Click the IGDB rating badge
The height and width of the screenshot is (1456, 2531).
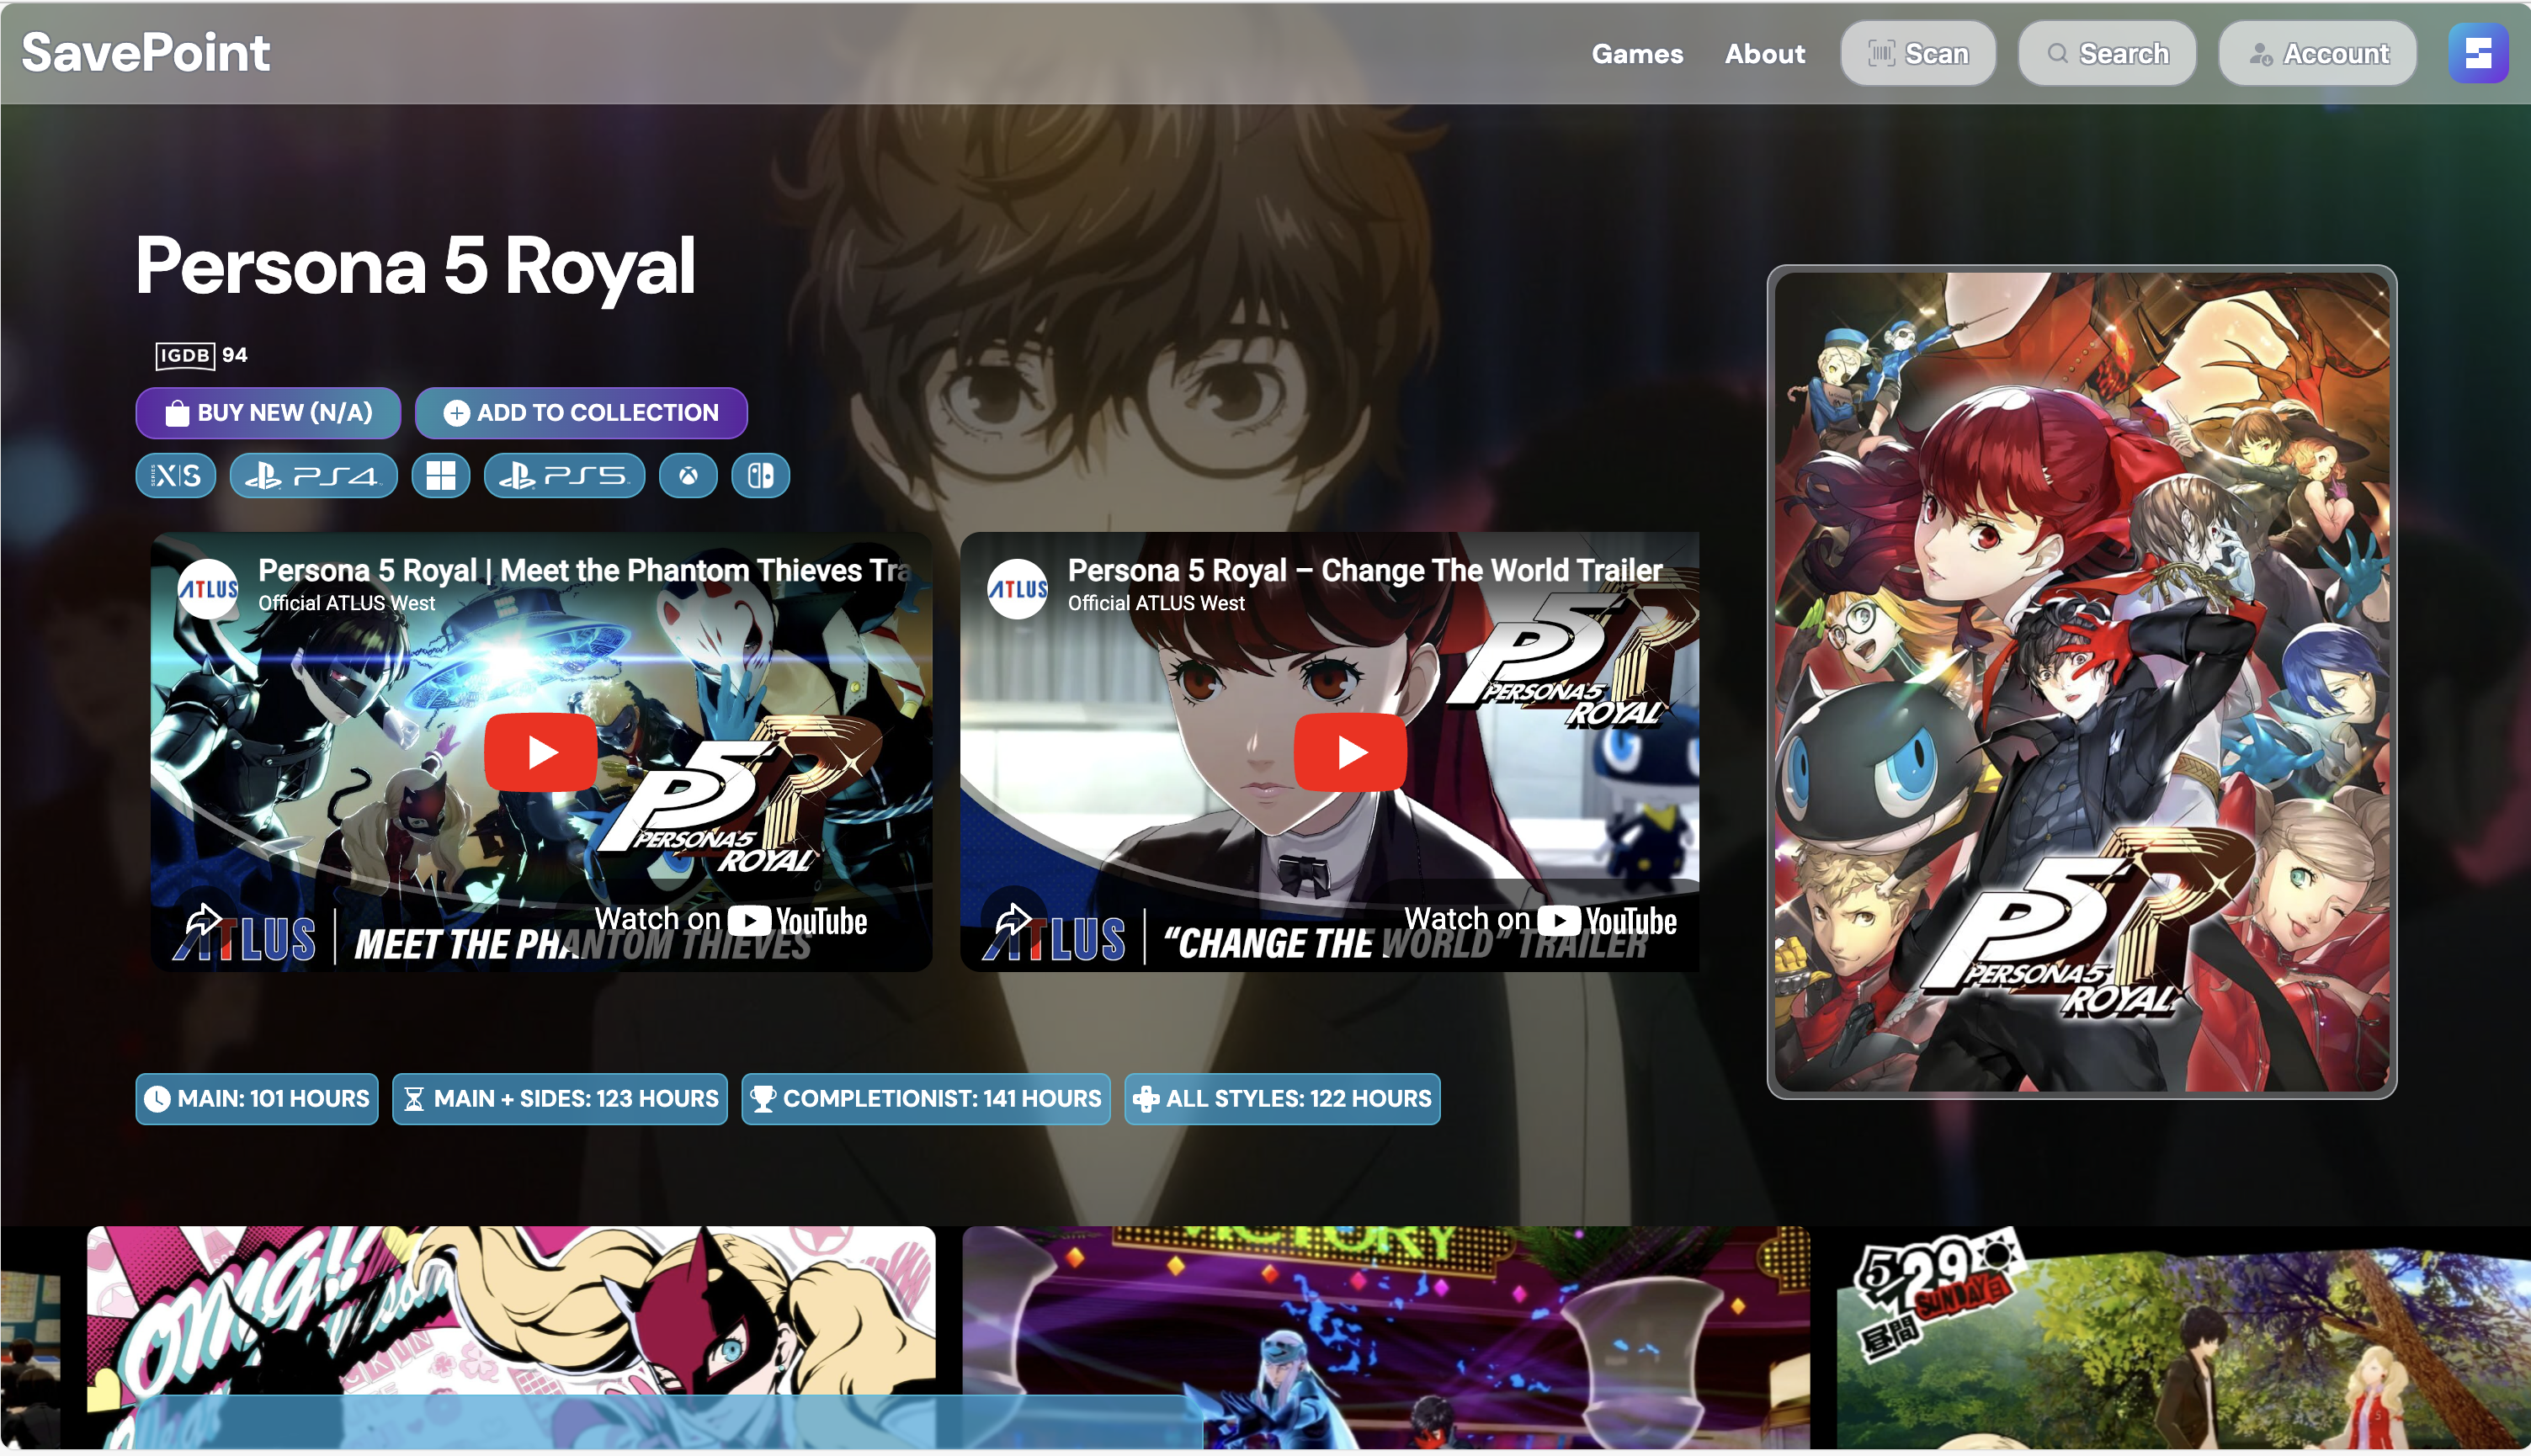pyautogui.click(x=201, y=355)
